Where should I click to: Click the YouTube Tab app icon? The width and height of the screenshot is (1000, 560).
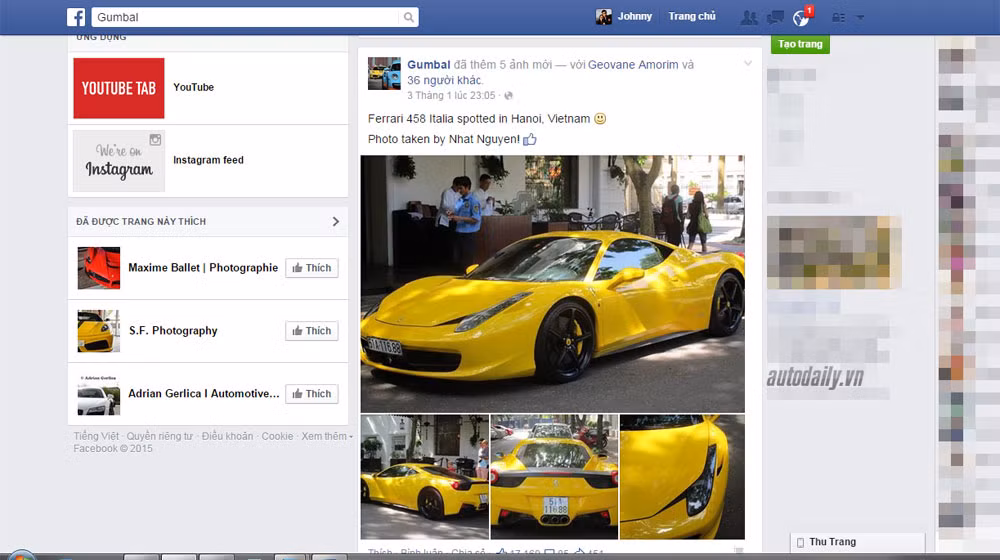point(119,88)
